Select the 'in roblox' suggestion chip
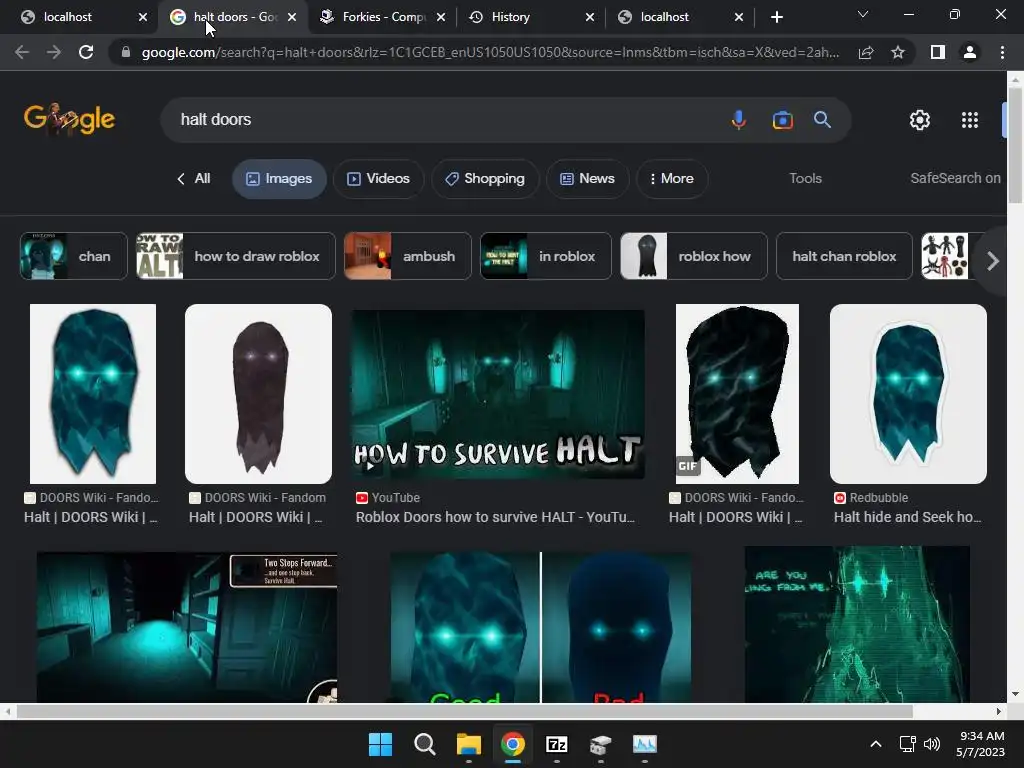This screenshot has height=768, width=1024. click(546, 256)
